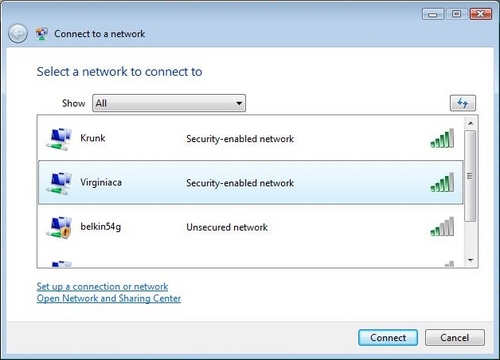
Task: Click Krunk signal strength bars
Action: click(x=442, y=138)
